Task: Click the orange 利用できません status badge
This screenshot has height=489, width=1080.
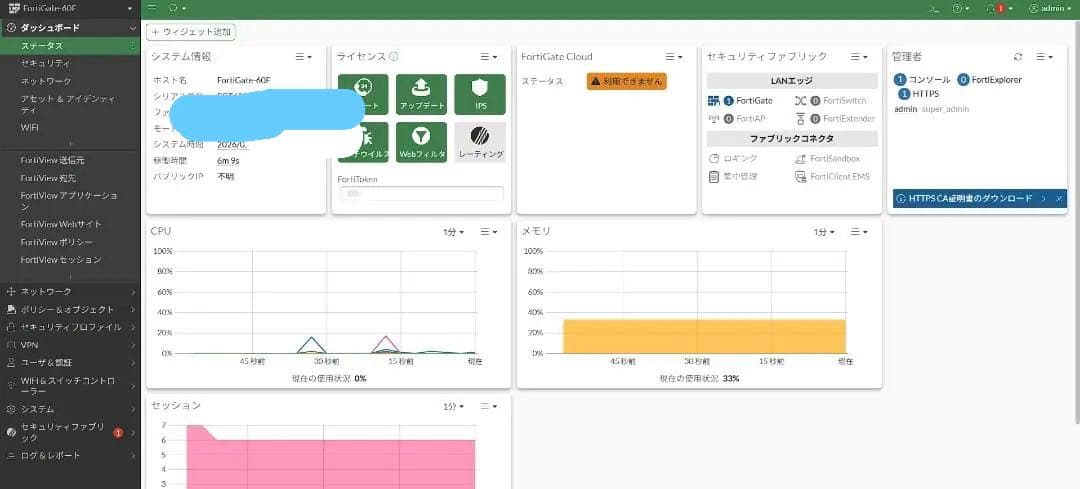Action: [x=626, y=81]
